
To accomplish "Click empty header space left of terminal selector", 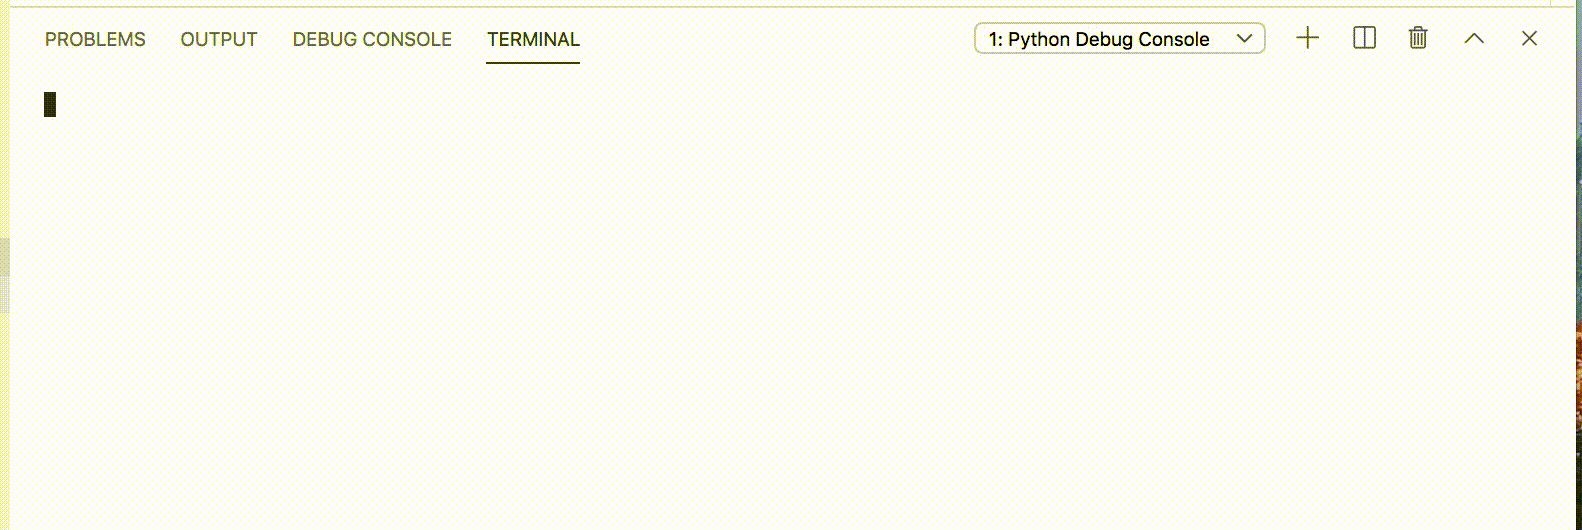I will (x=780, y=39).
